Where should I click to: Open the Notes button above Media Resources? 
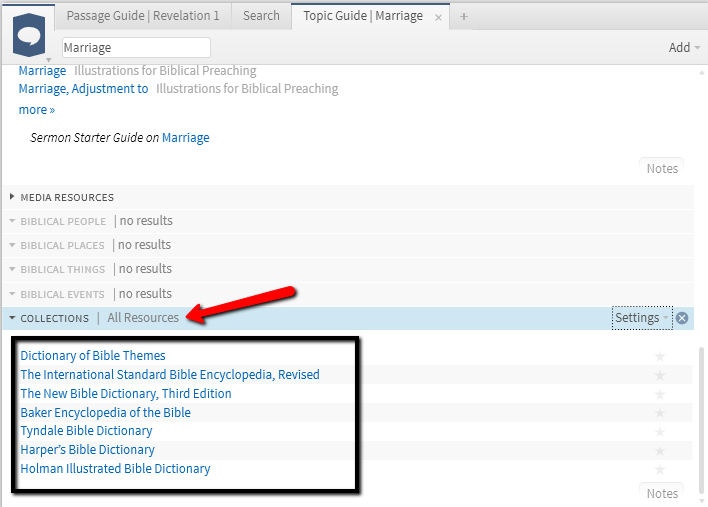click(x=661, y=168)
